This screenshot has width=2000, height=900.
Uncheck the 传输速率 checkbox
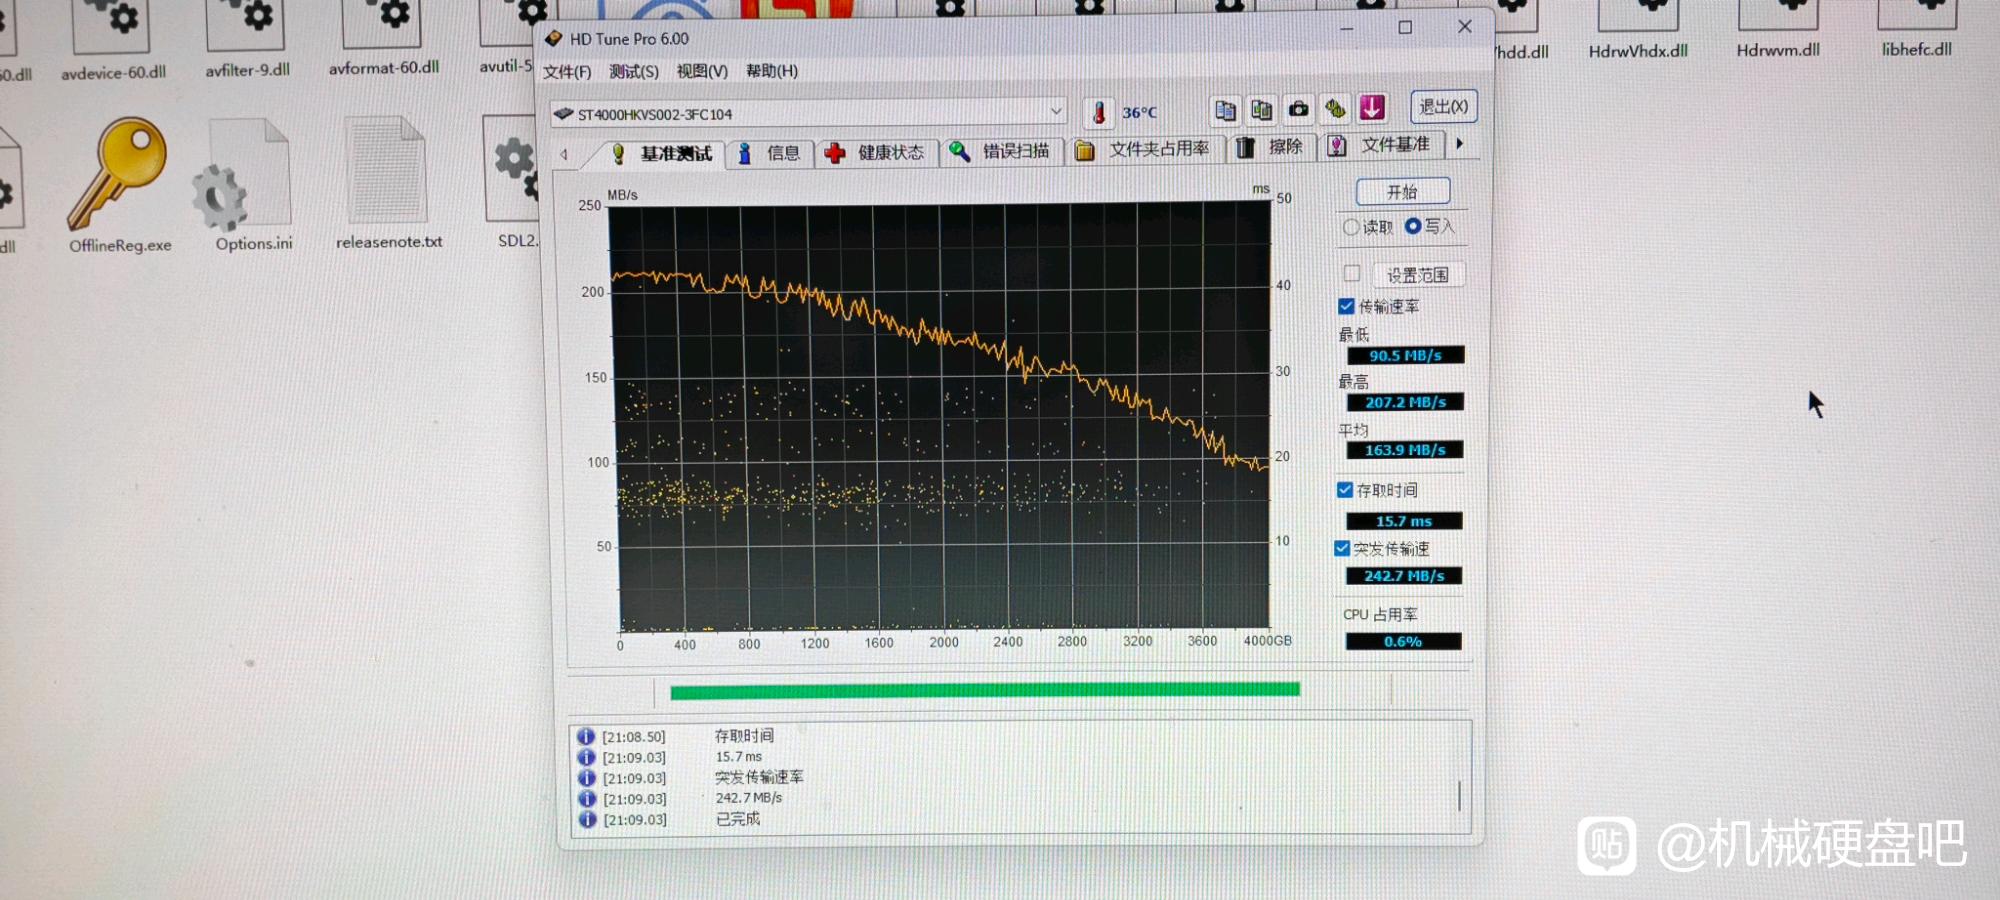(1346, 306)
